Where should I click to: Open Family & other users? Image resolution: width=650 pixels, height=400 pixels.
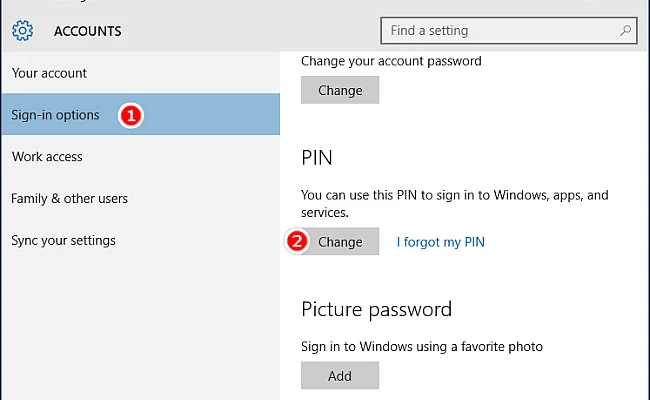tap(141, 199)
